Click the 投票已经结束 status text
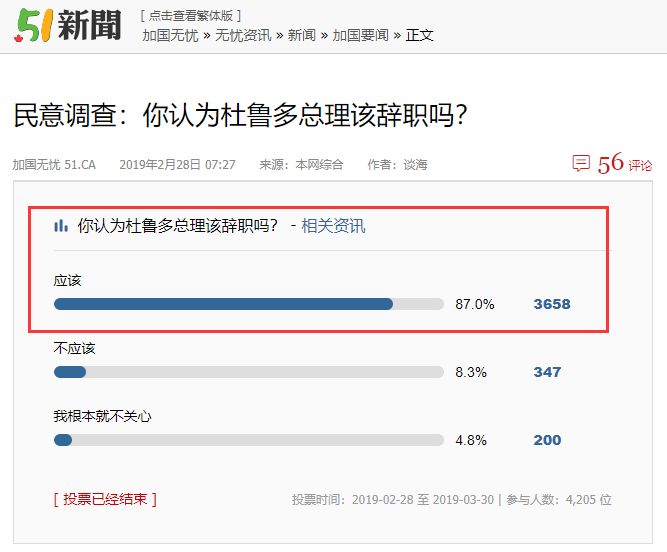This screenshot has height=552, width=667. click(x=105, y=499)
